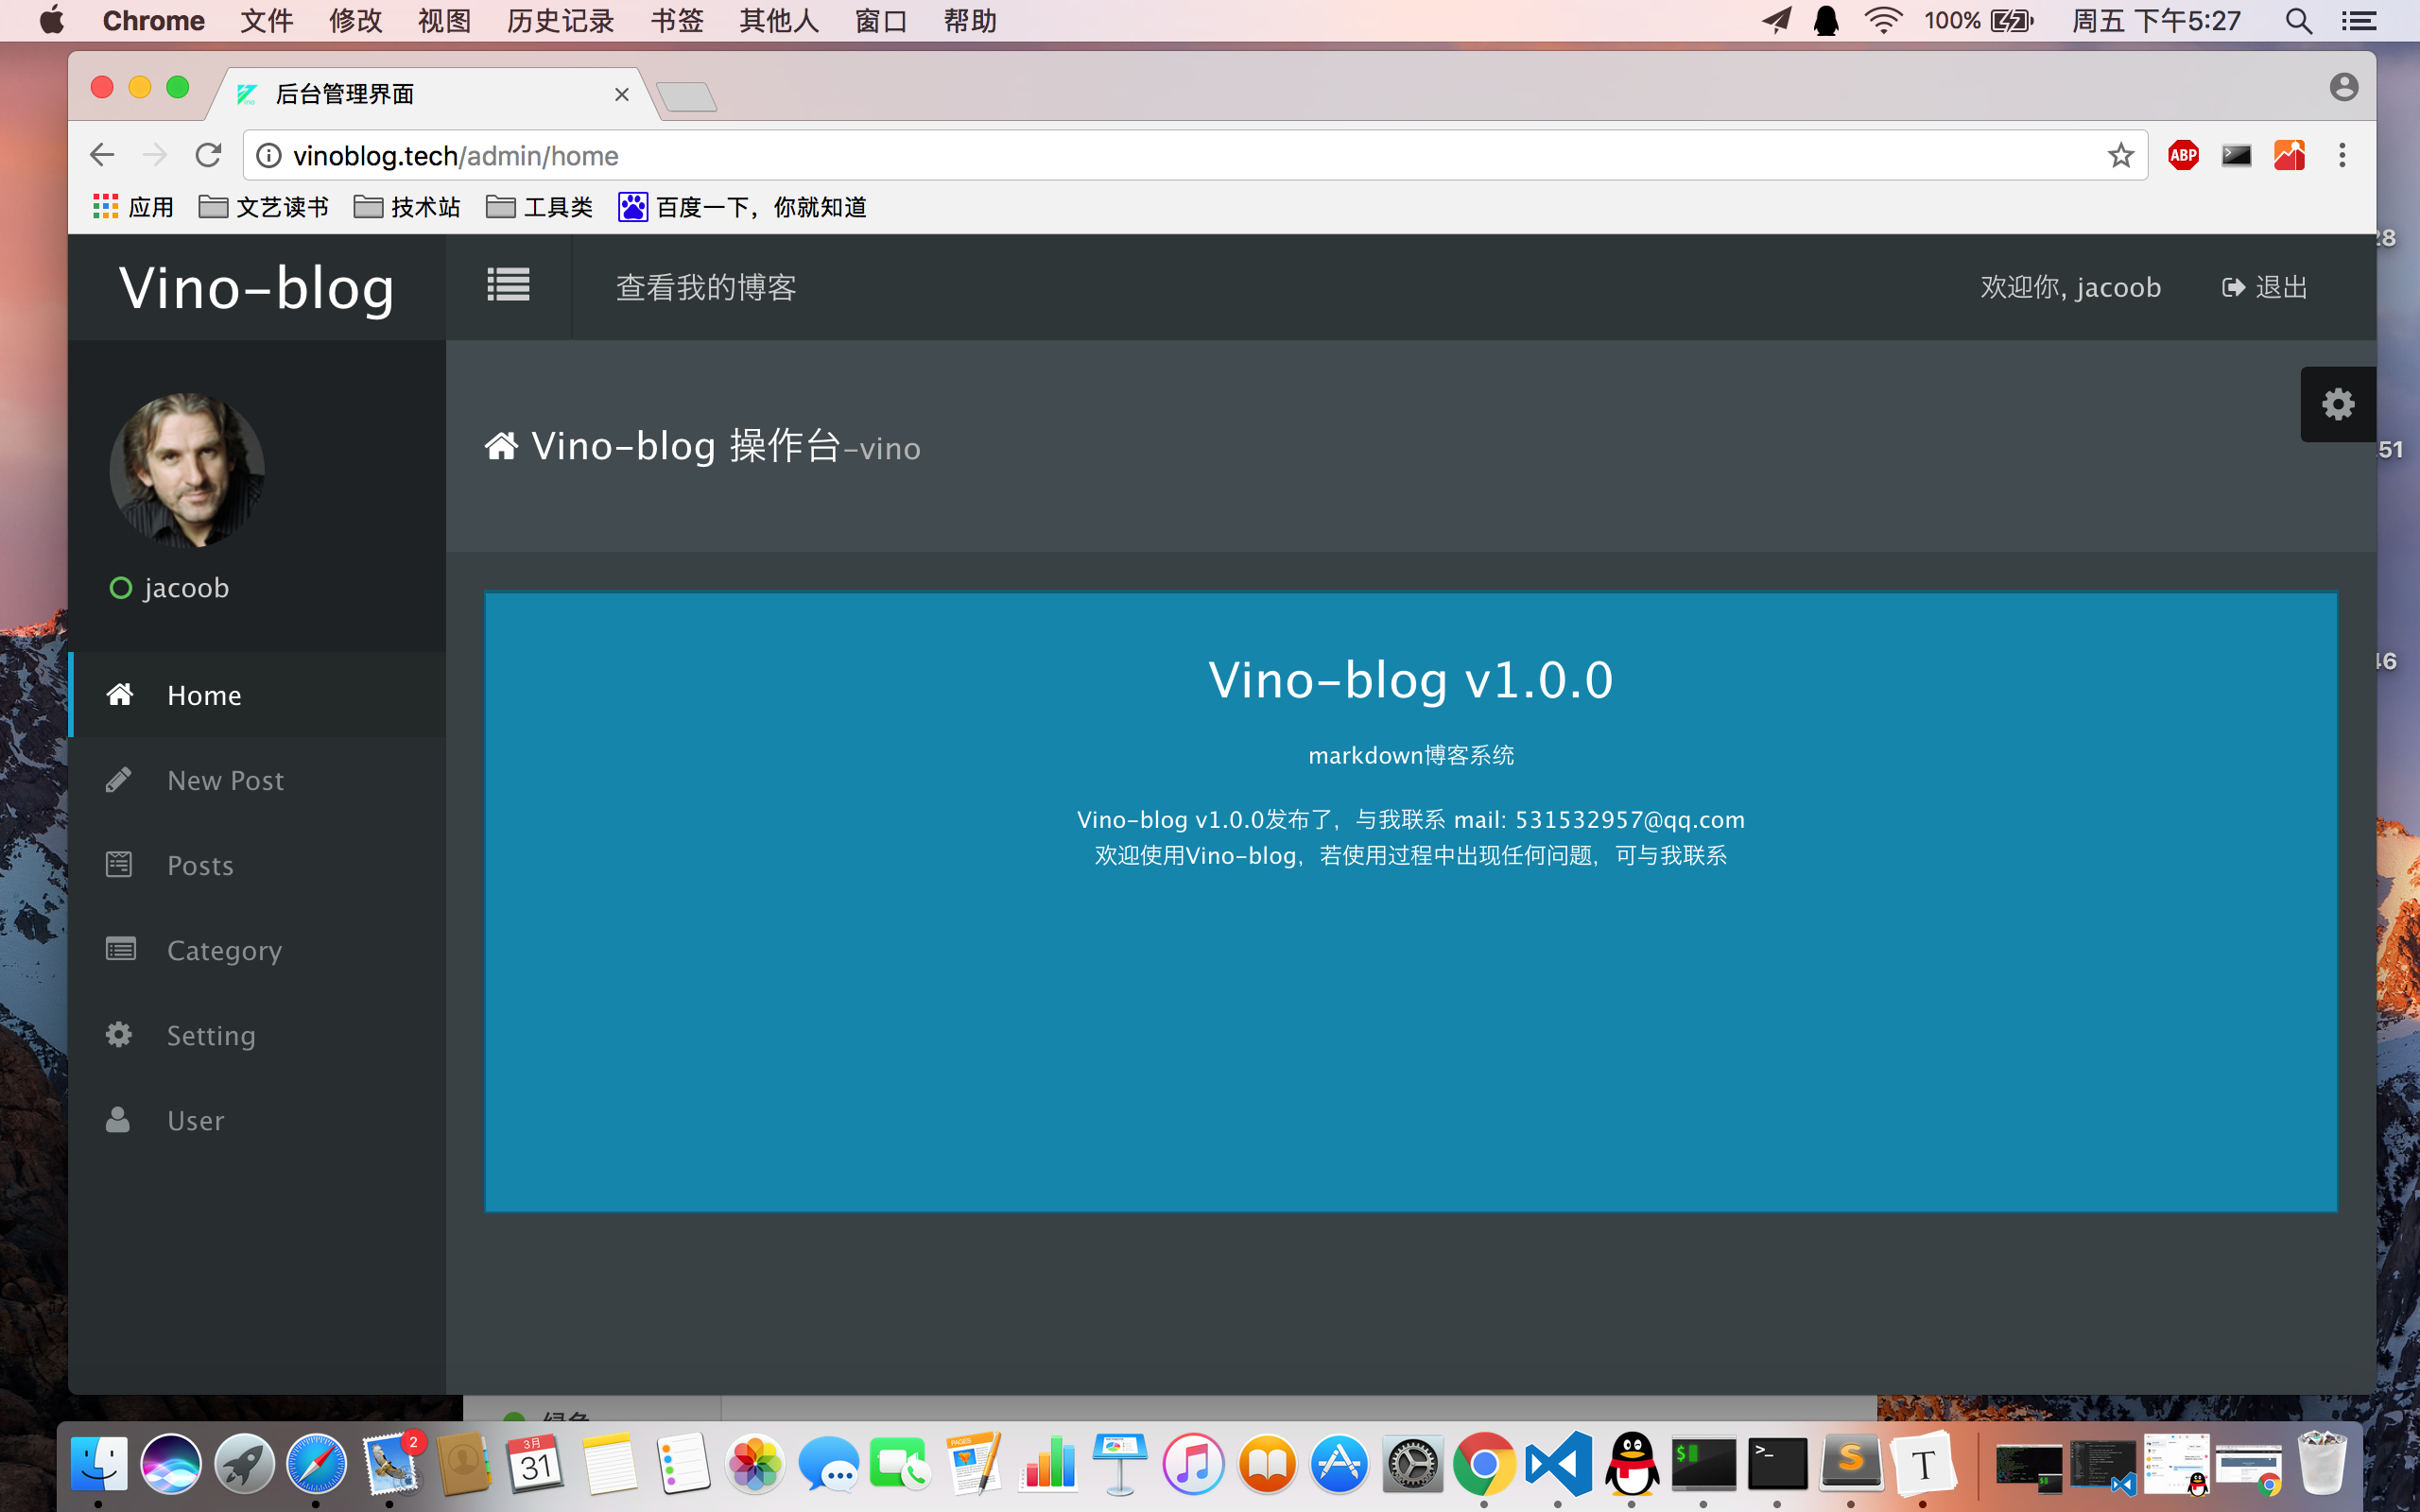2420x1512 pixels.
Task: Go to Setting in sidebar
Action: point(211,1035)
